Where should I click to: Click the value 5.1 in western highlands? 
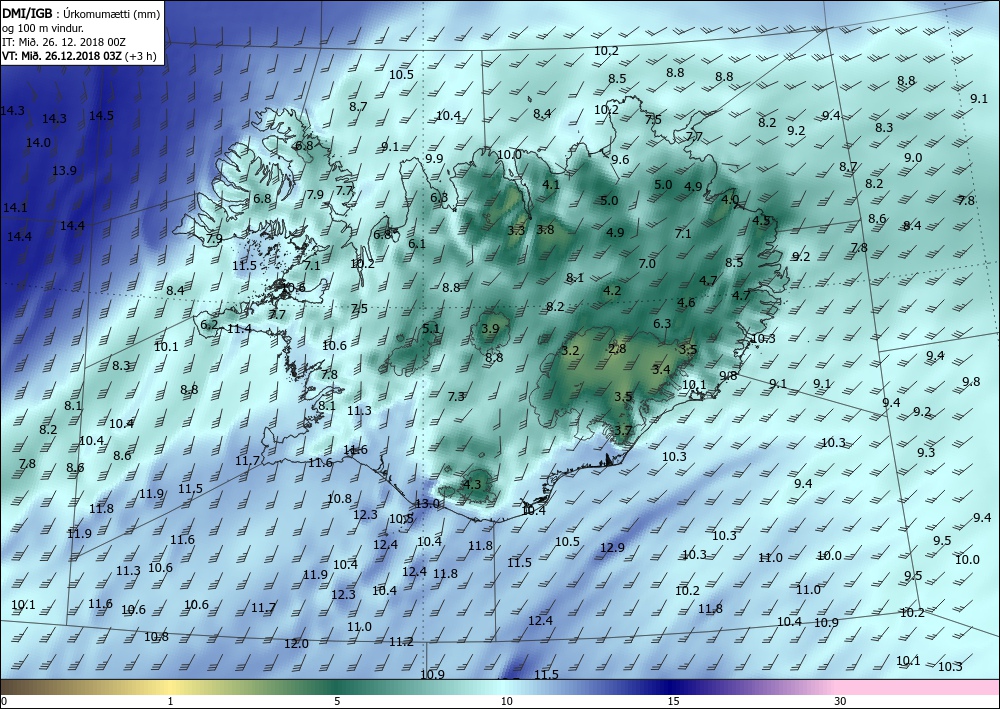(x=431, y=328)
